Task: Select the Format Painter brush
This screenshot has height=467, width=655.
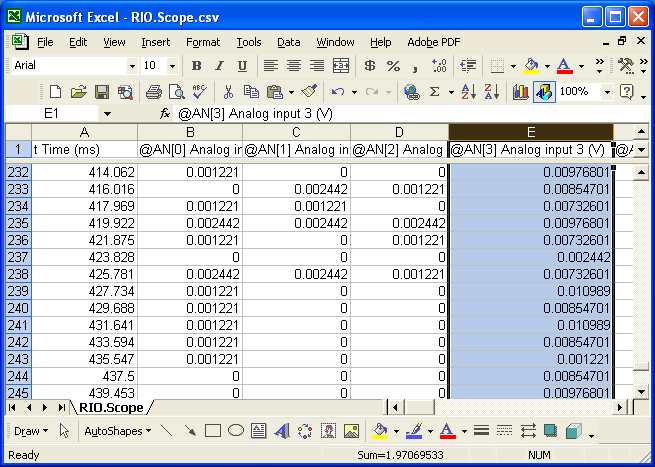Action: click(309, 92)
